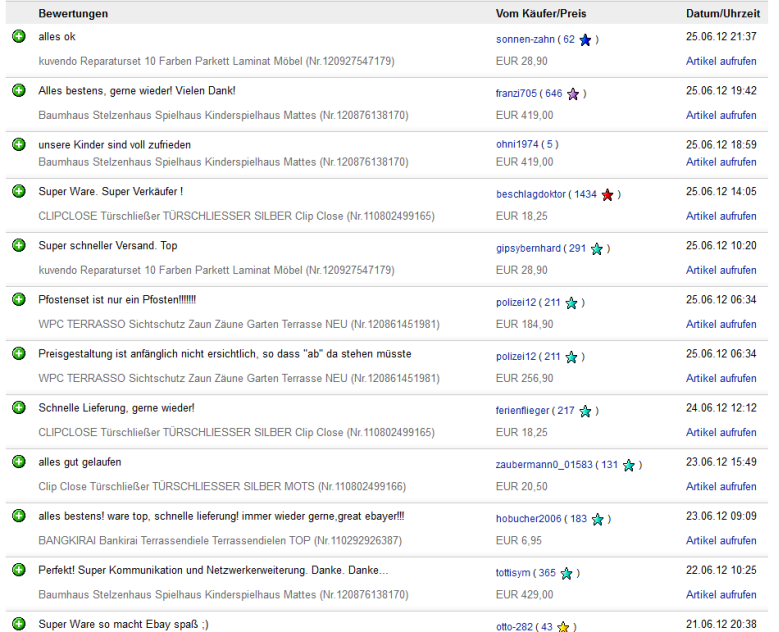Open buyer profile otto-282
This screenshot has height=632, width=779.
pyautogui.click(x=514, y=627)
